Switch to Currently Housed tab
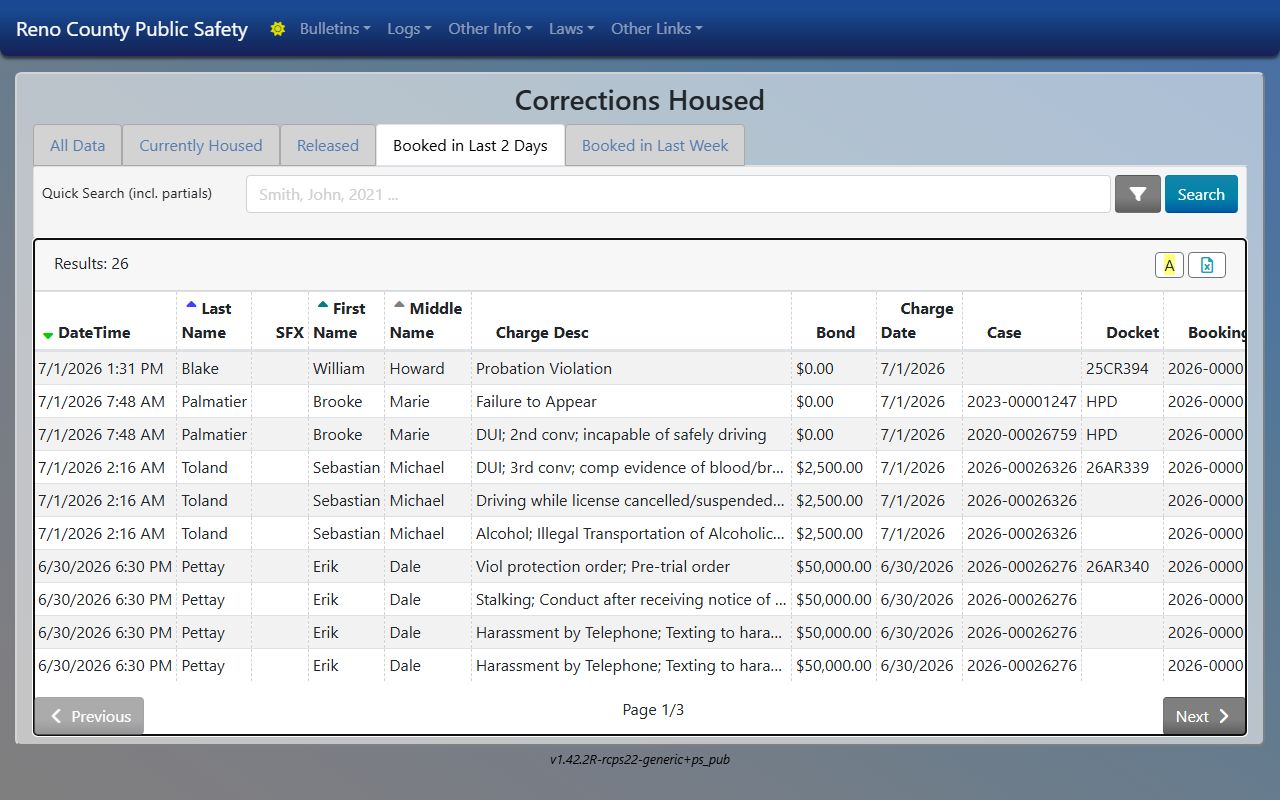Screen dimensions: 1280x800 [x=201, y=145]
